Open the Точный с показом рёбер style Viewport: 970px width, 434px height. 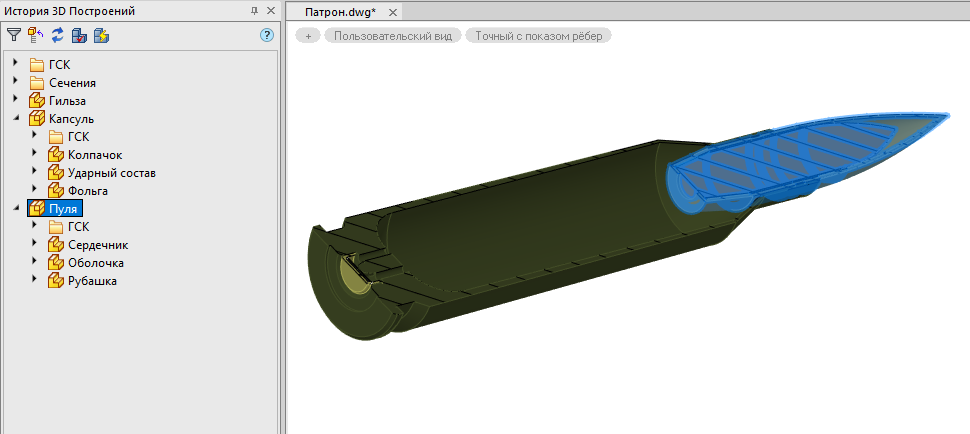click(x=538, y=35)
